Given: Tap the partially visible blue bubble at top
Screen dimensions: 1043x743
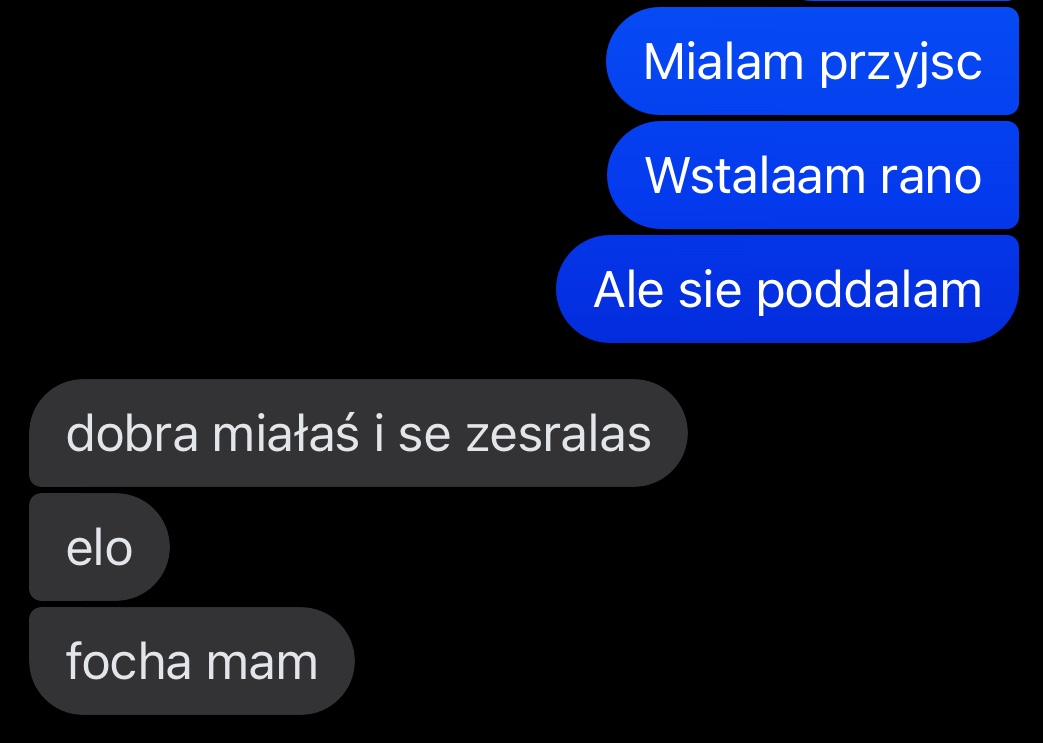Looking at the screenshot, I should click(911, 1).
